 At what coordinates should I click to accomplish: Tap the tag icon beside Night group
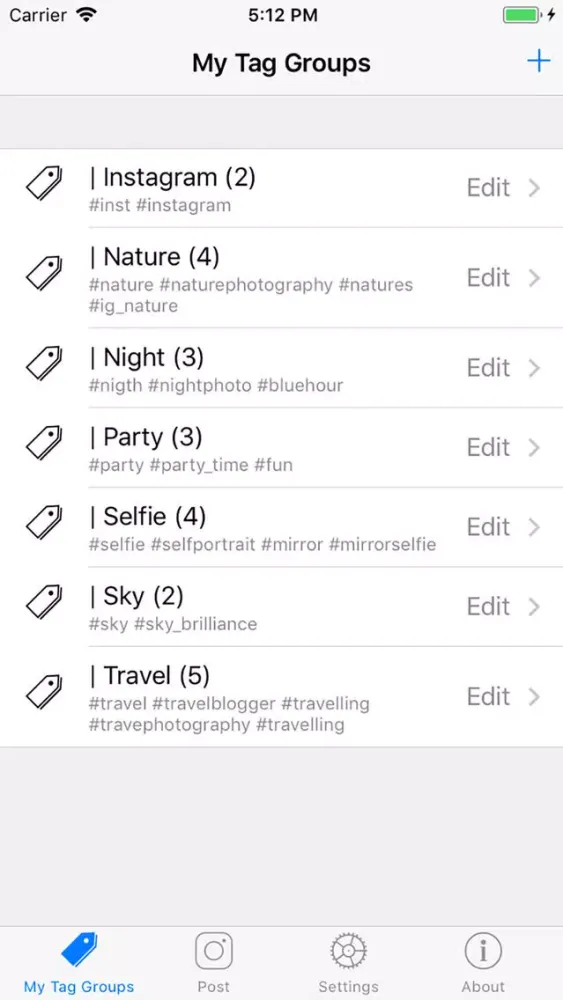tap(44, 364)
